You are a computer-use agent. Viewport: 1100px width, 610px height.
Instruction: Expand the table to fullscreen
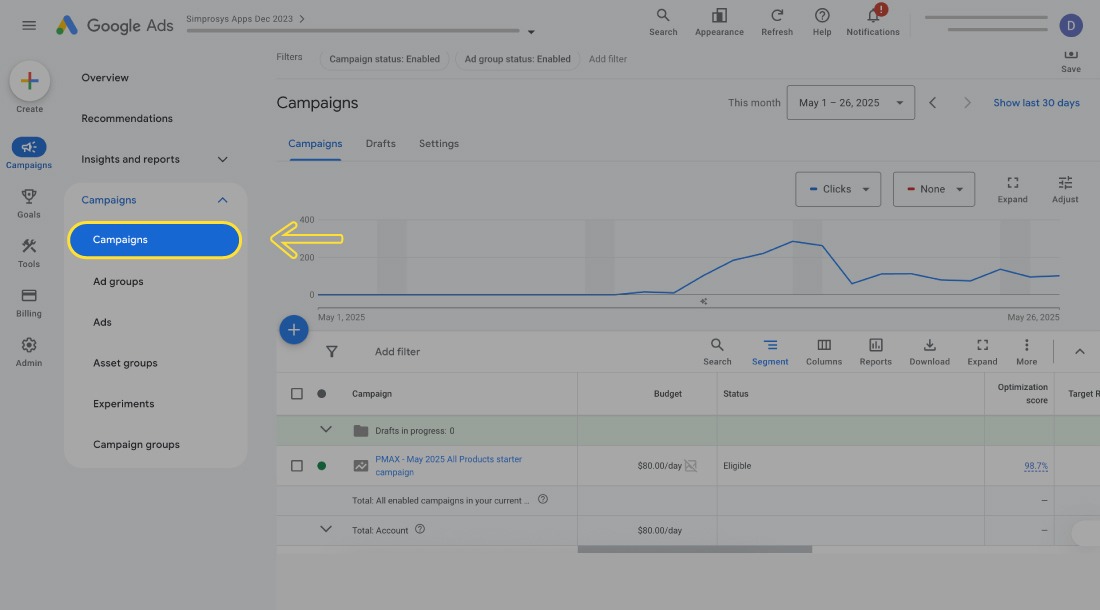(x=982, y=352)
